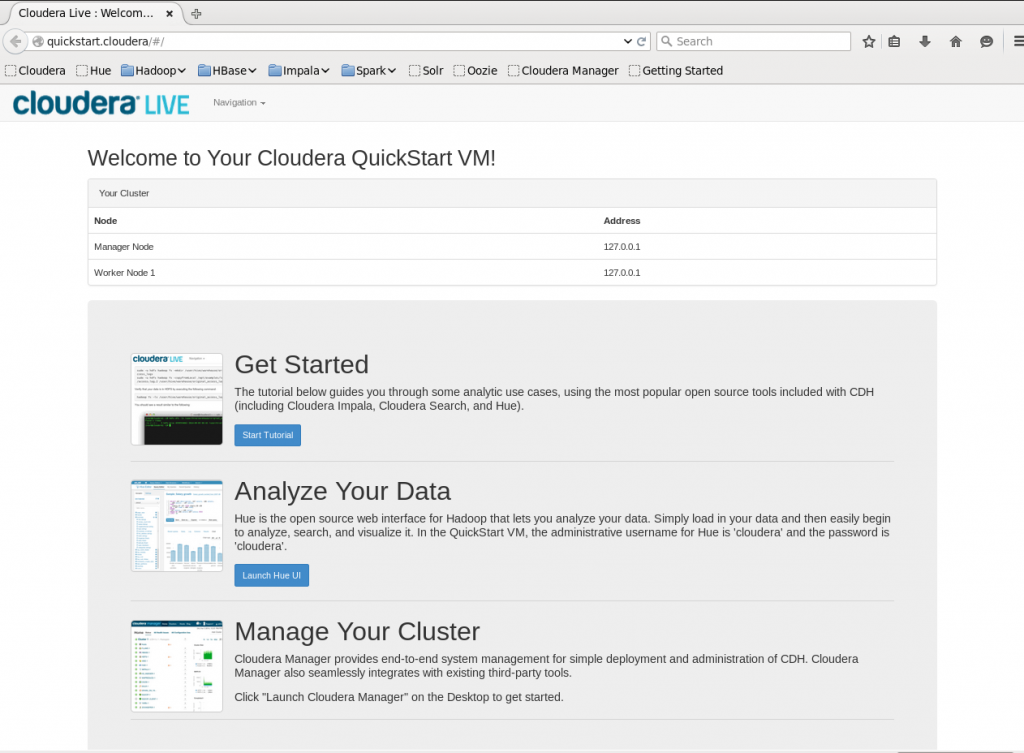1024x753 pixels.
Task: Expand the Spark bookmark folder
Action: click(369, 71)
